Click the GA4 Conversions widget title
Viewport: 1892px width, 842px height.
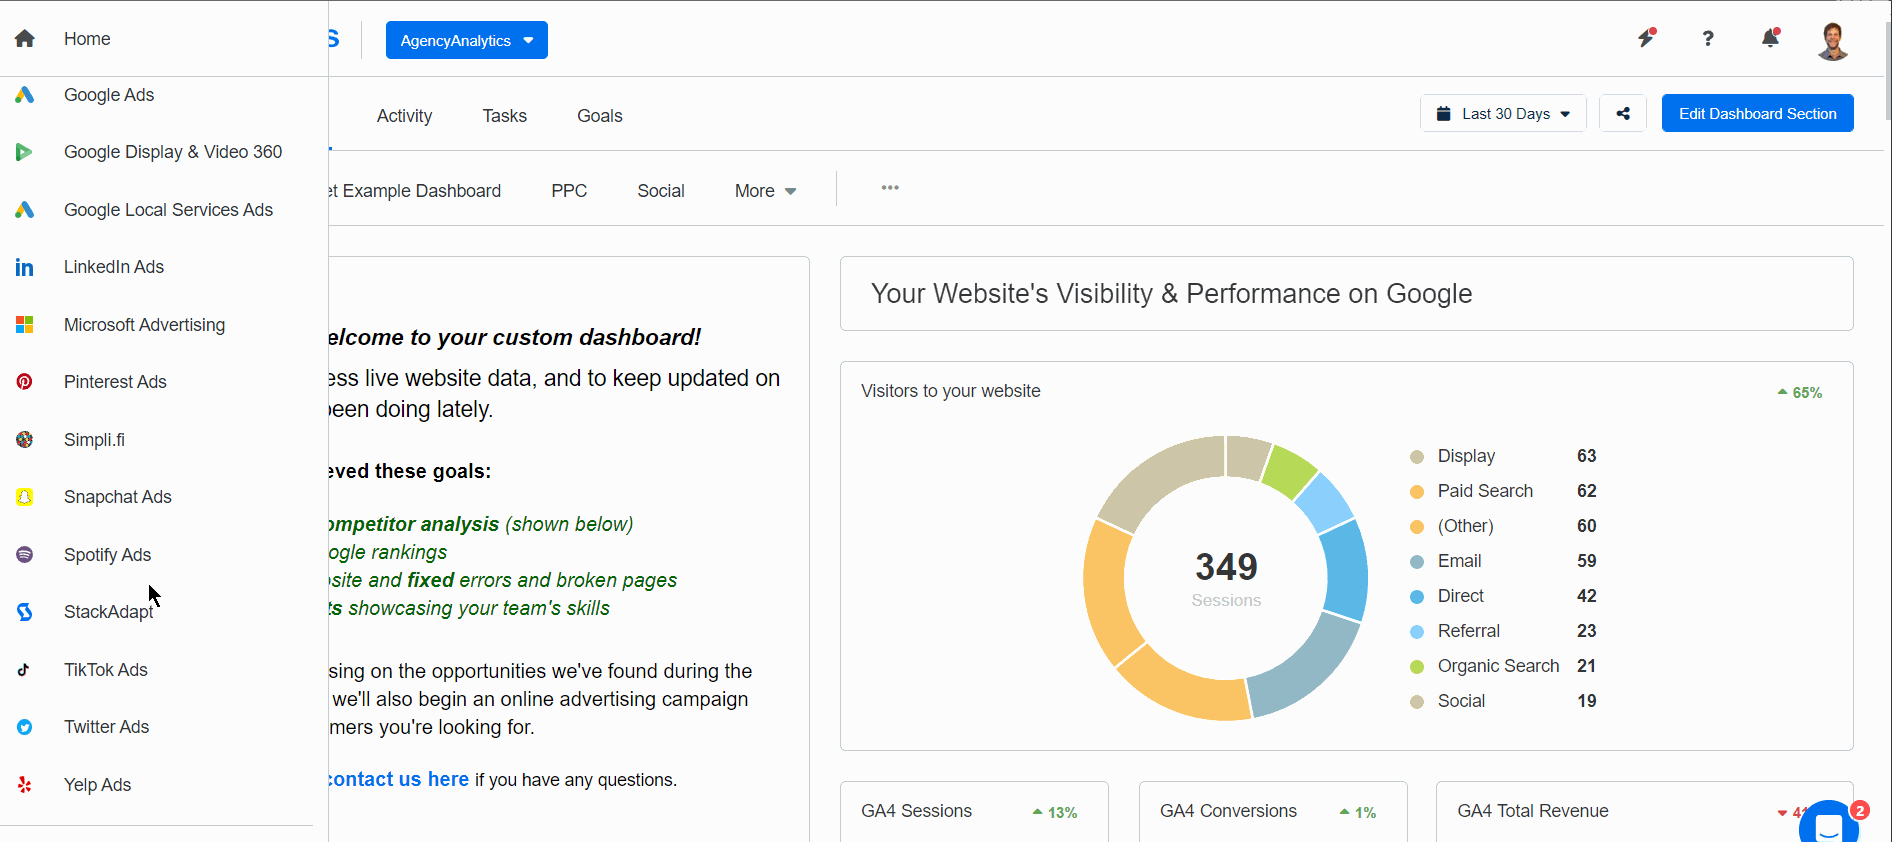pos(1228,811)
